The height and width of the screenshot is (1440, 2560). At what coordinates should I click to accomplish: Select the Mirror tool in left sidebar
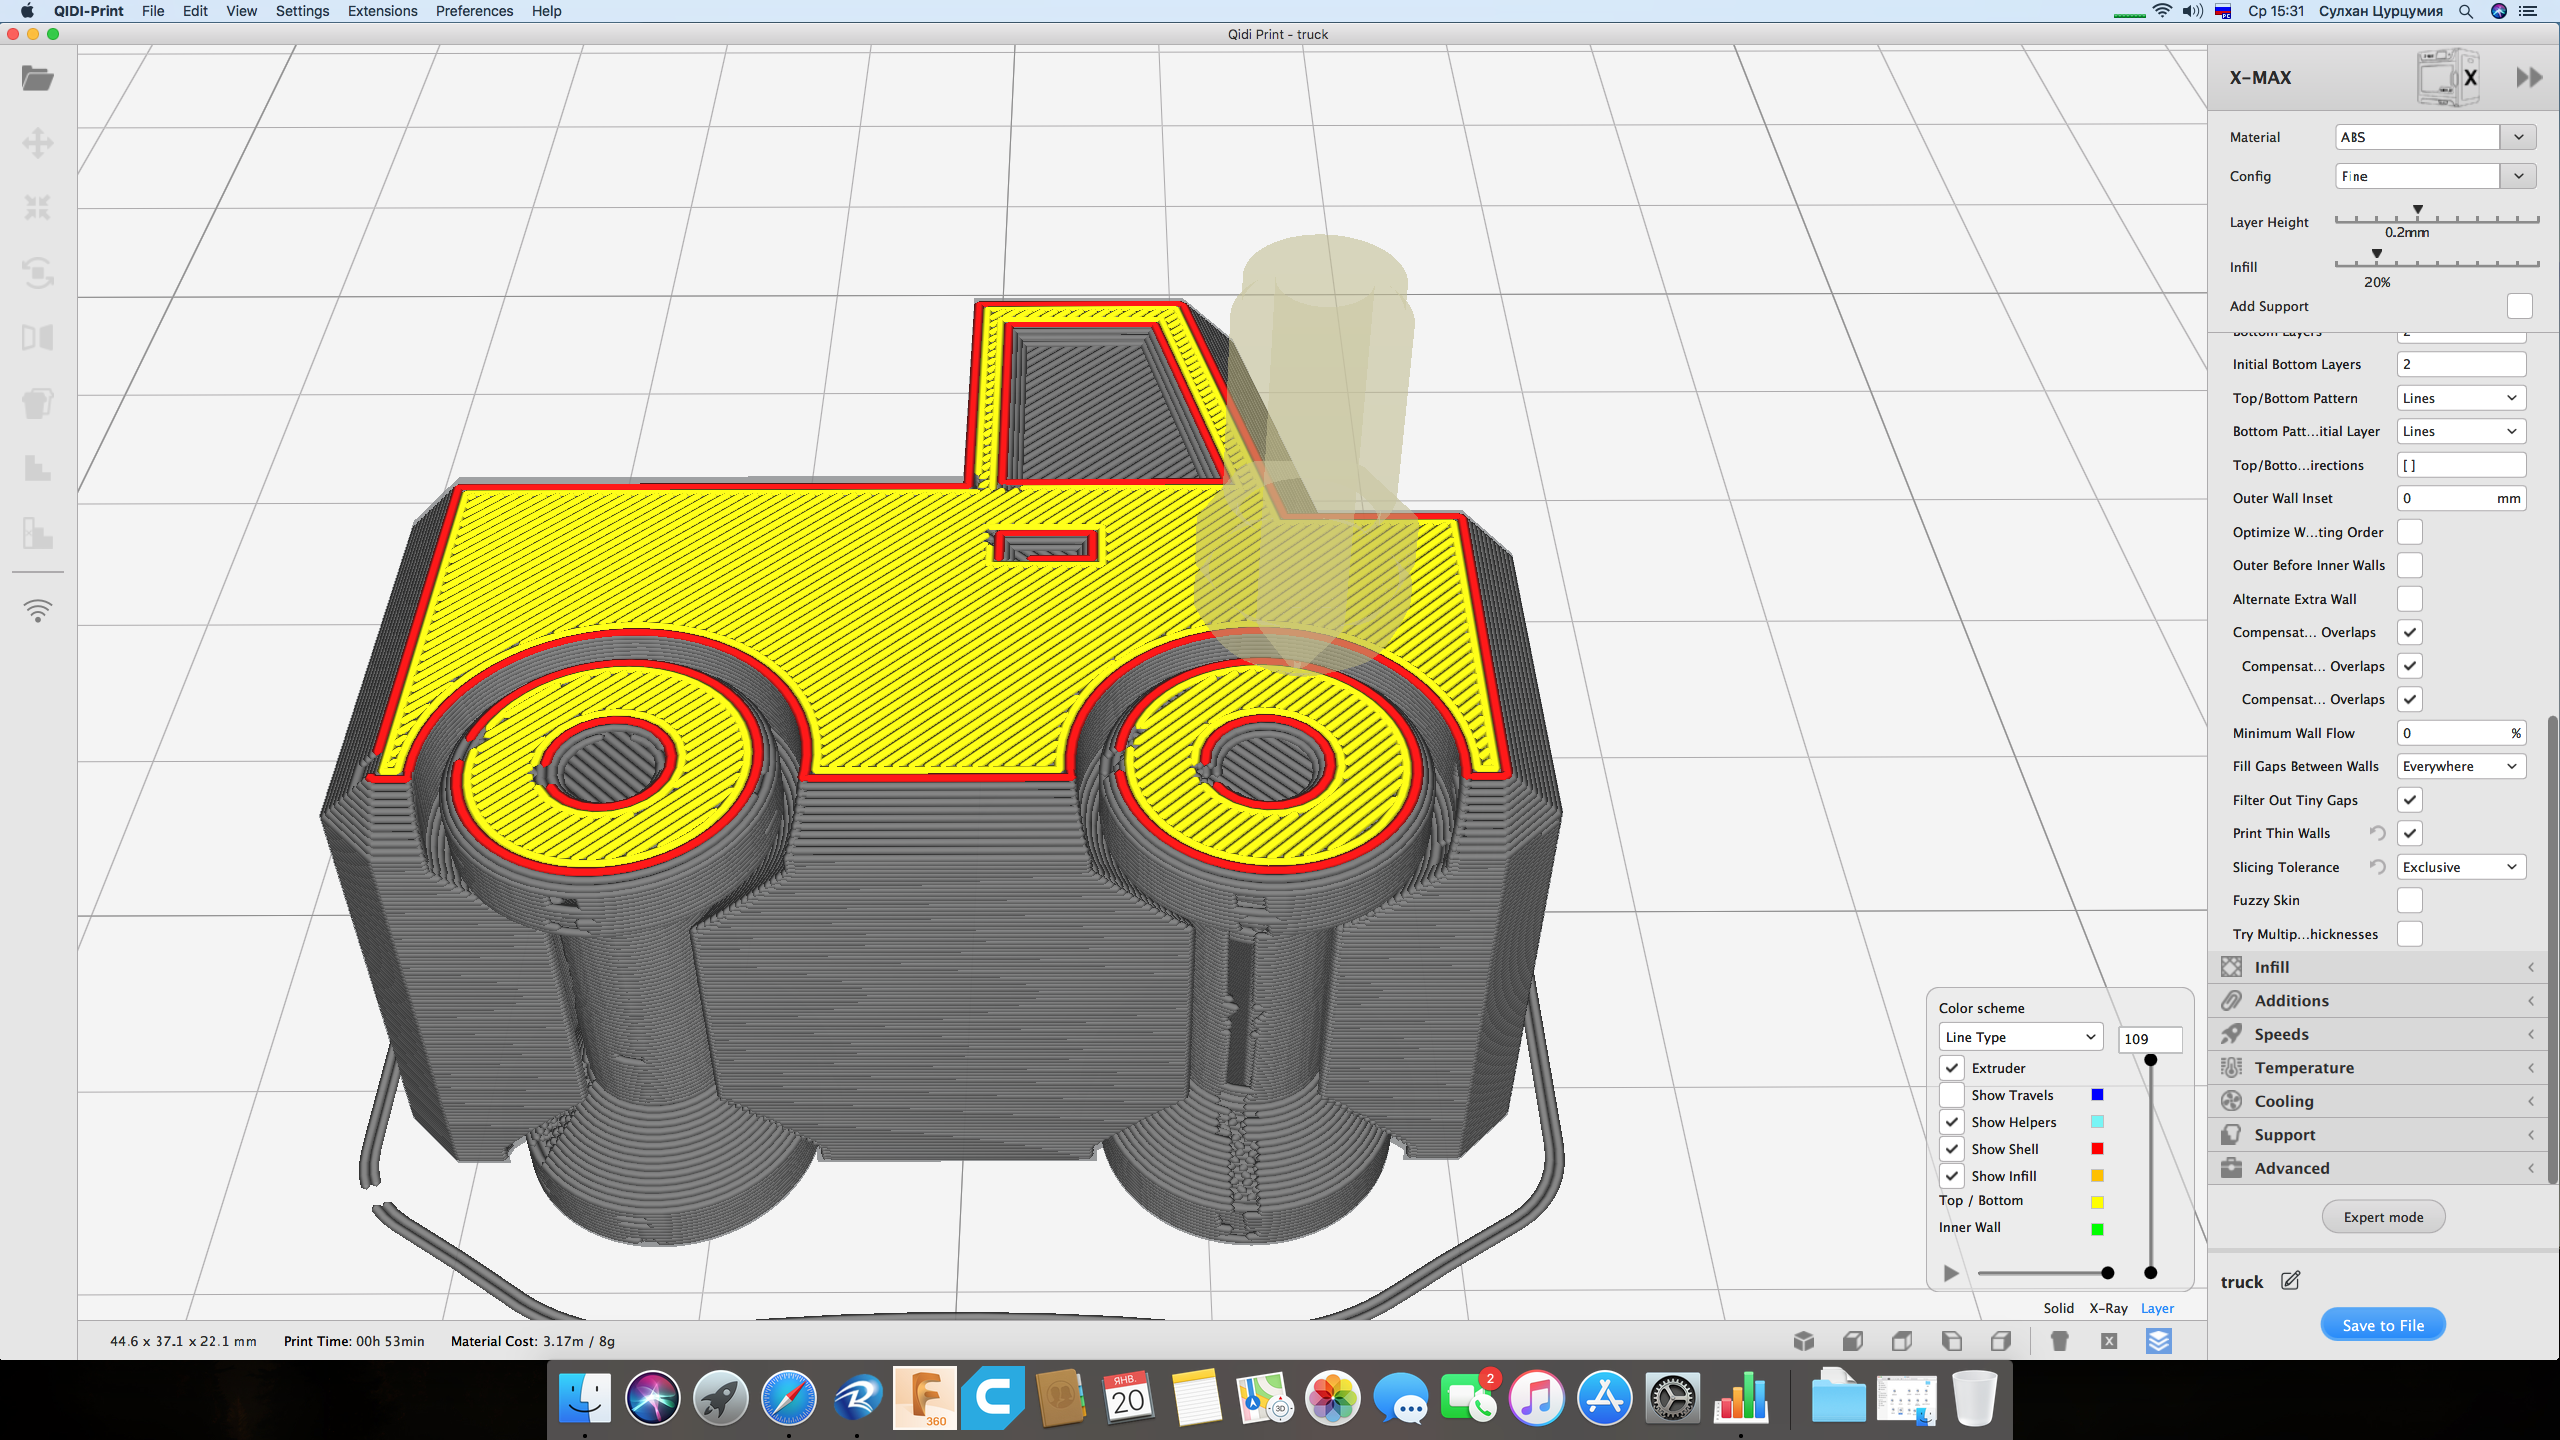pos(38,338)
